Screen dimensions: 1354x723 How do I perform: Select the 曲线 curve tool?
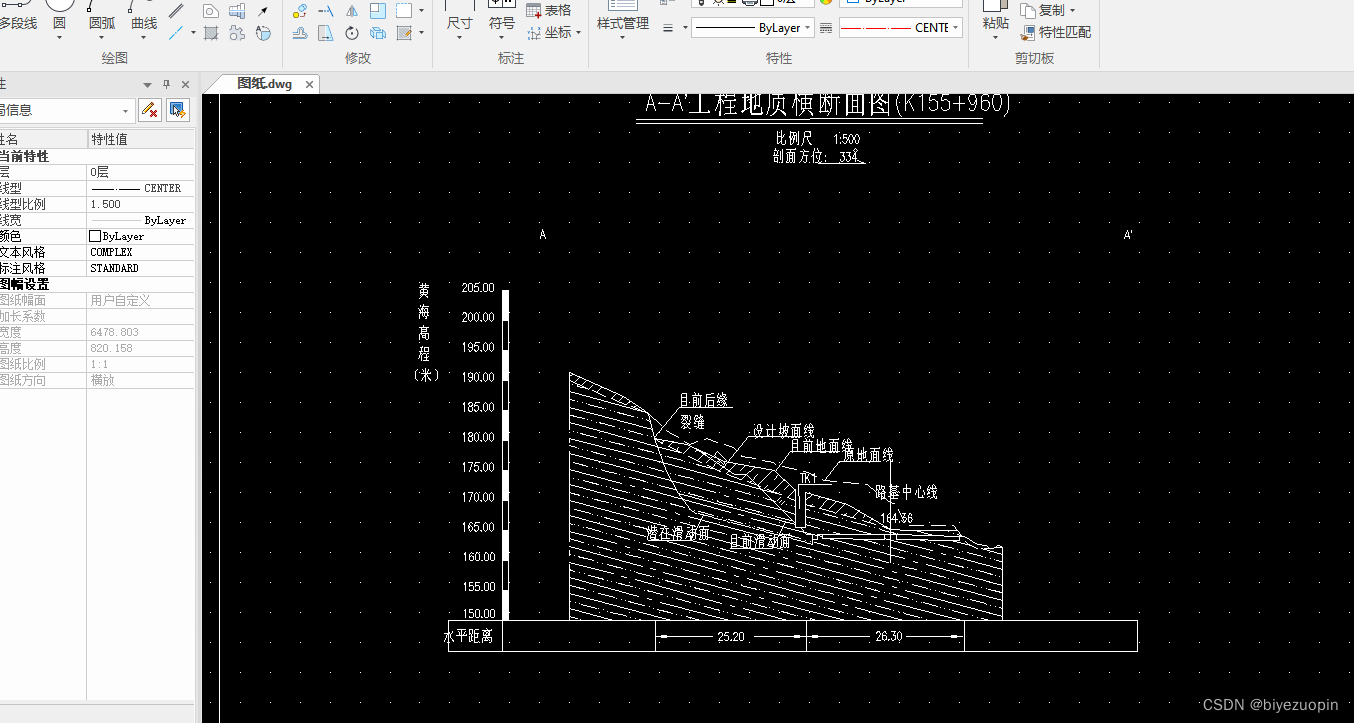coord(144,16)
